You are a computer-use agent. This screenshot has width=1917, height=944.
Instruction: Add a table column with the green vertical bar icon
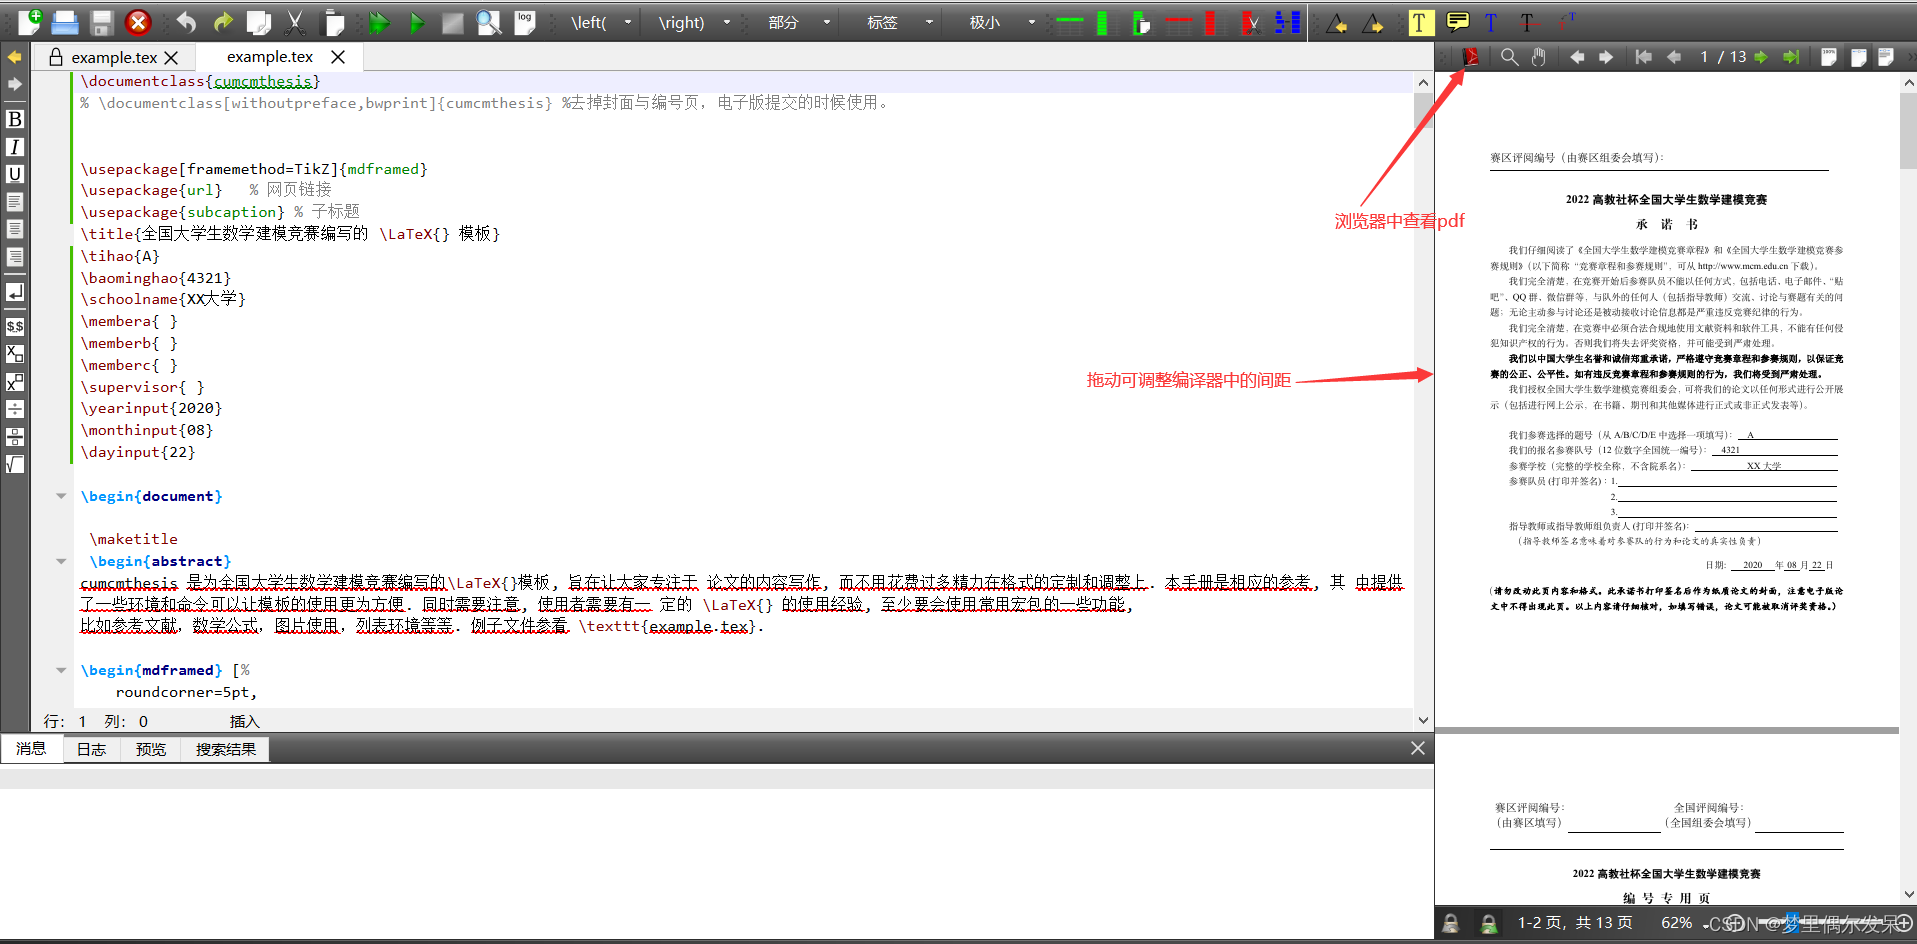[1102, 22]
